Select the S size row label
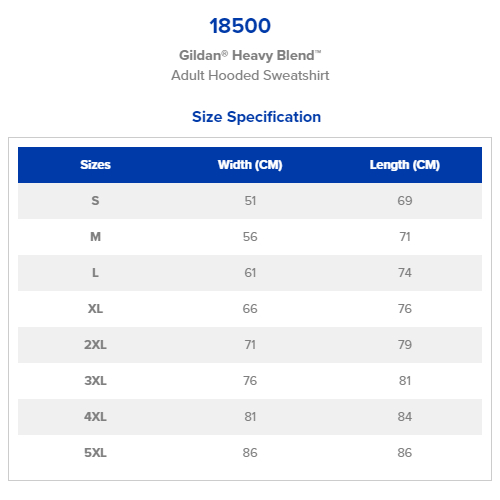Image resolution: width=500 pixels, height=500 pixels. (95, 201)
